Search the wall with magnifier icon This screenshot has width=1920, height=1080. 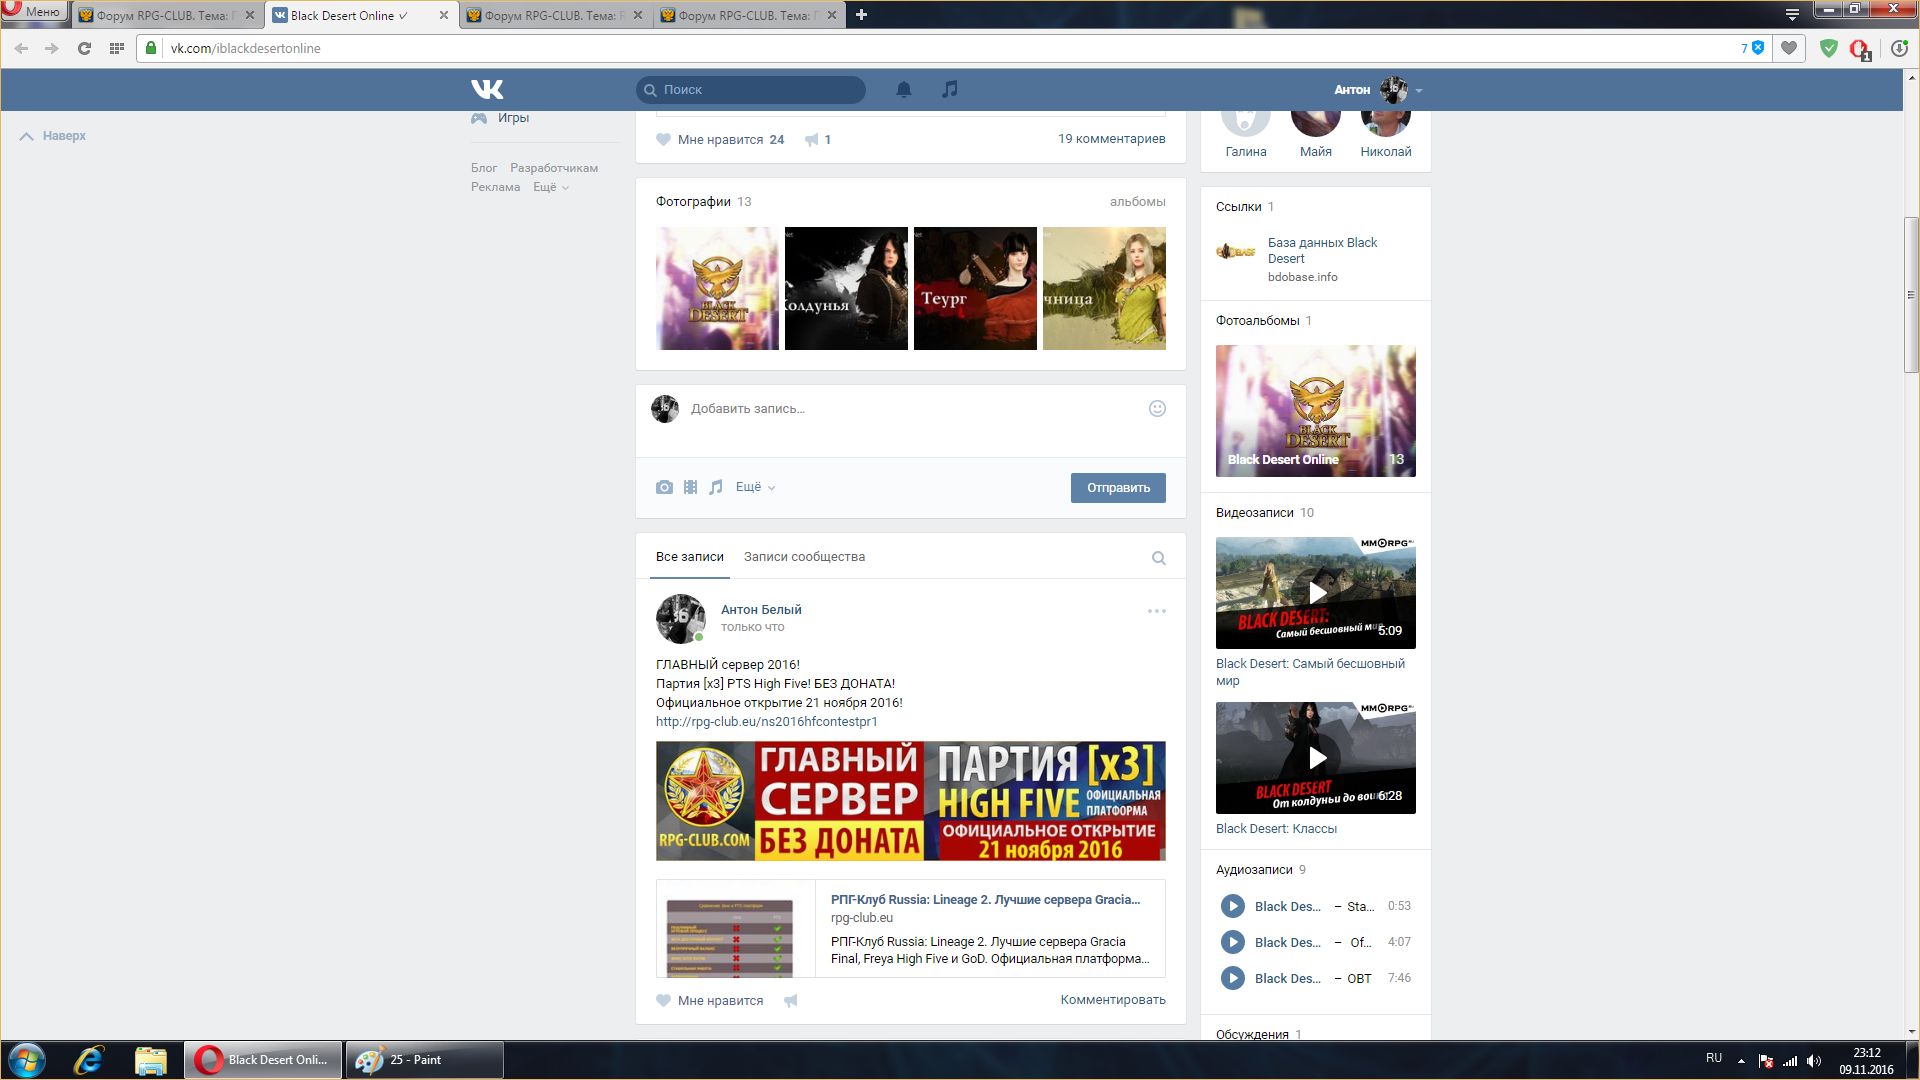click(x=1158, y=558)
